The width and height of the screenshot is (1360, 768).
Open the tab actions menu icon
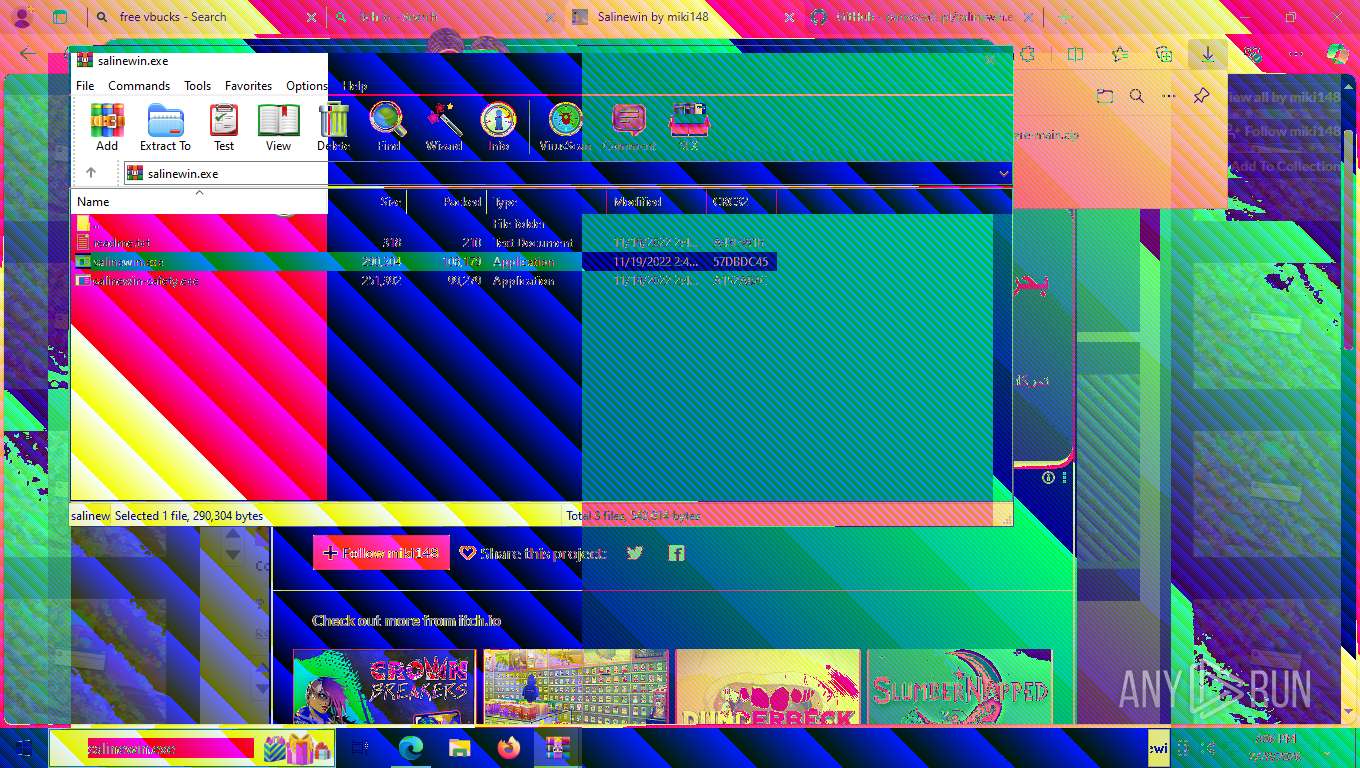[59, 17]
